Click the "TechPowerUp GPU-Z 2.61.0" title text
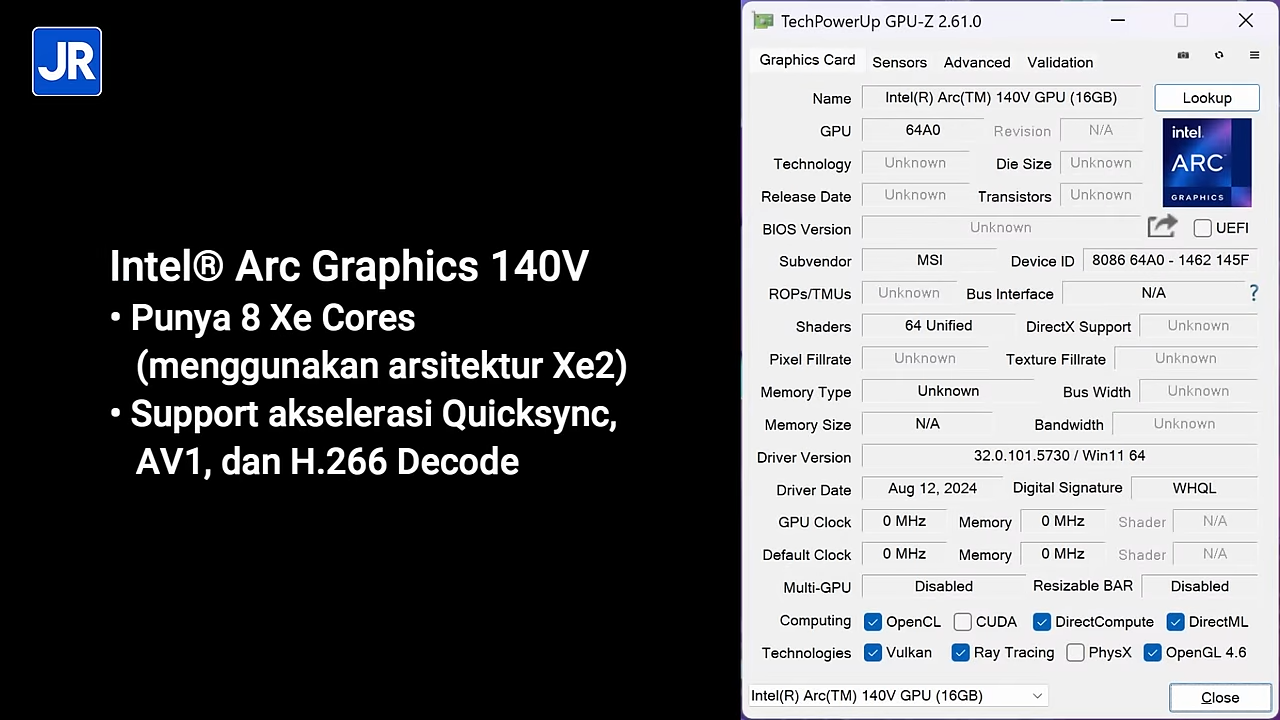Viewport: 1280px width, 720px height. coord(881,21)
